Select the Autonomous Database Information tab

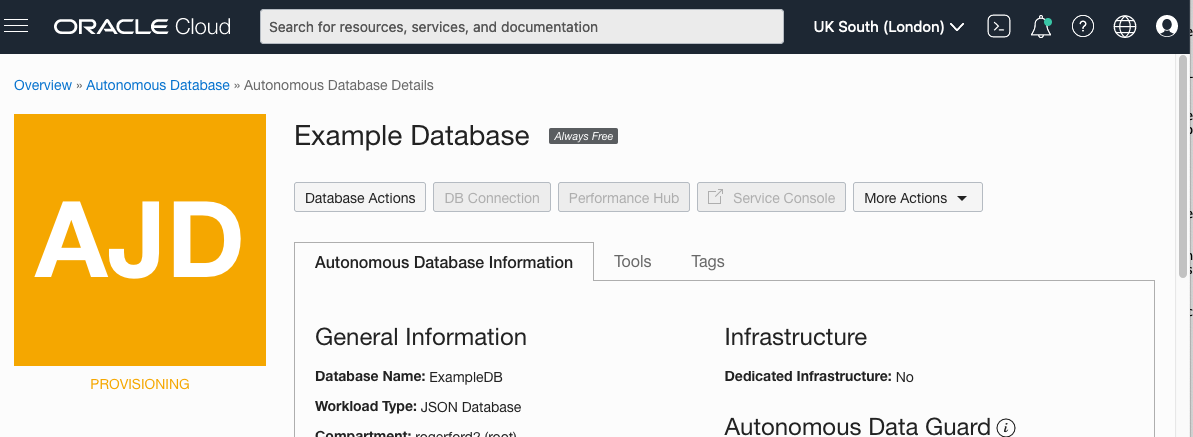(x=444, y=263)
